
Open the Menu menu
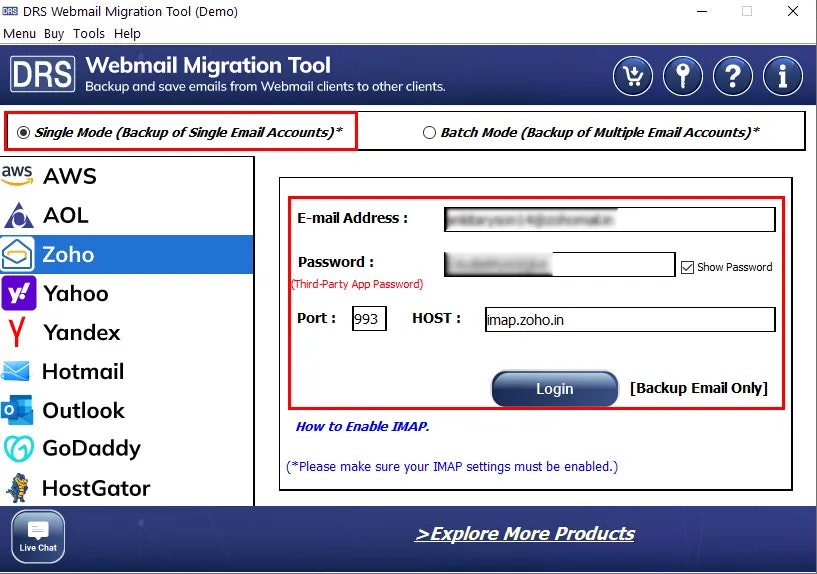(x=19, y=34)
